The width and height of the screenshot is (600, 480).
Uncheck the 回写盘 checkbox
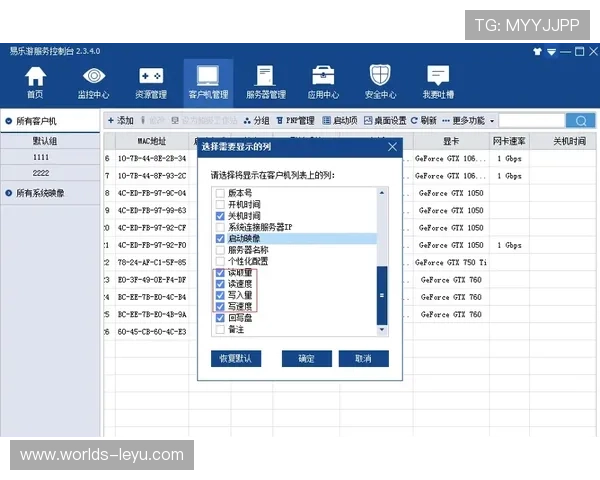pos(220,318)
